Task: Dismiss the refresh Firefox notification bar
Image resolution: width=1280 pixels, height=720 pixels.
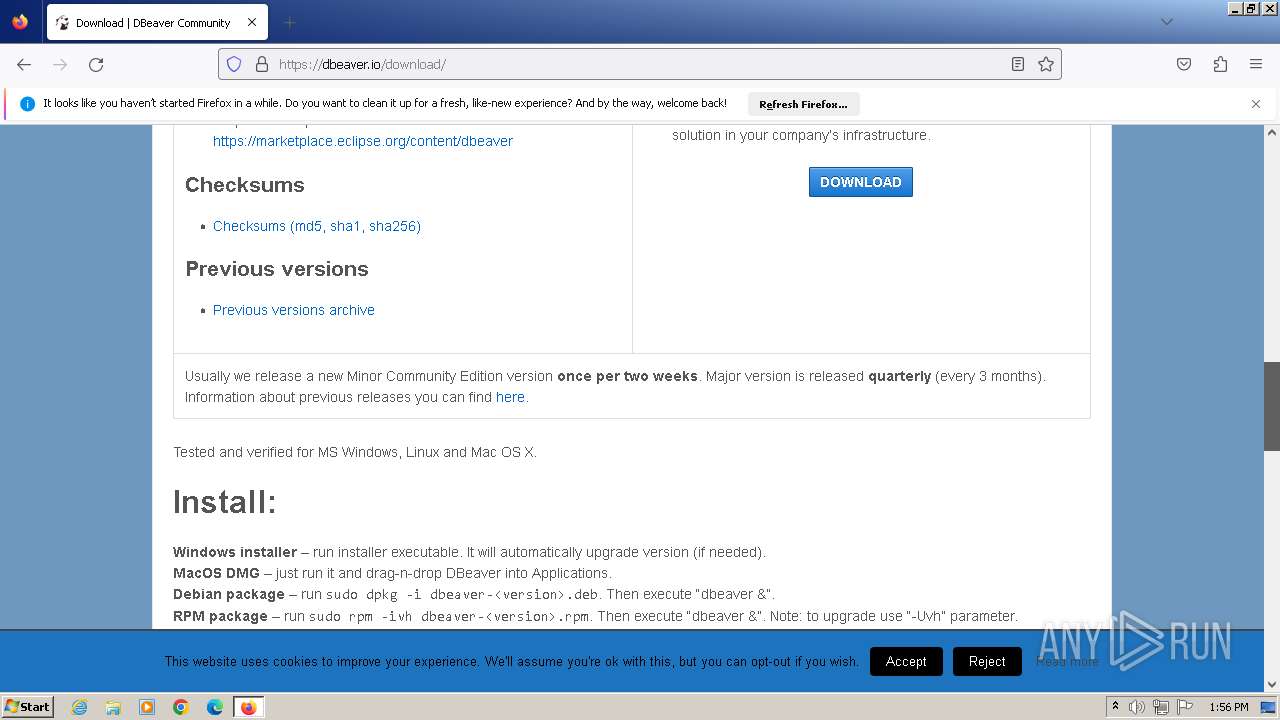Action: click(1256, 104)
